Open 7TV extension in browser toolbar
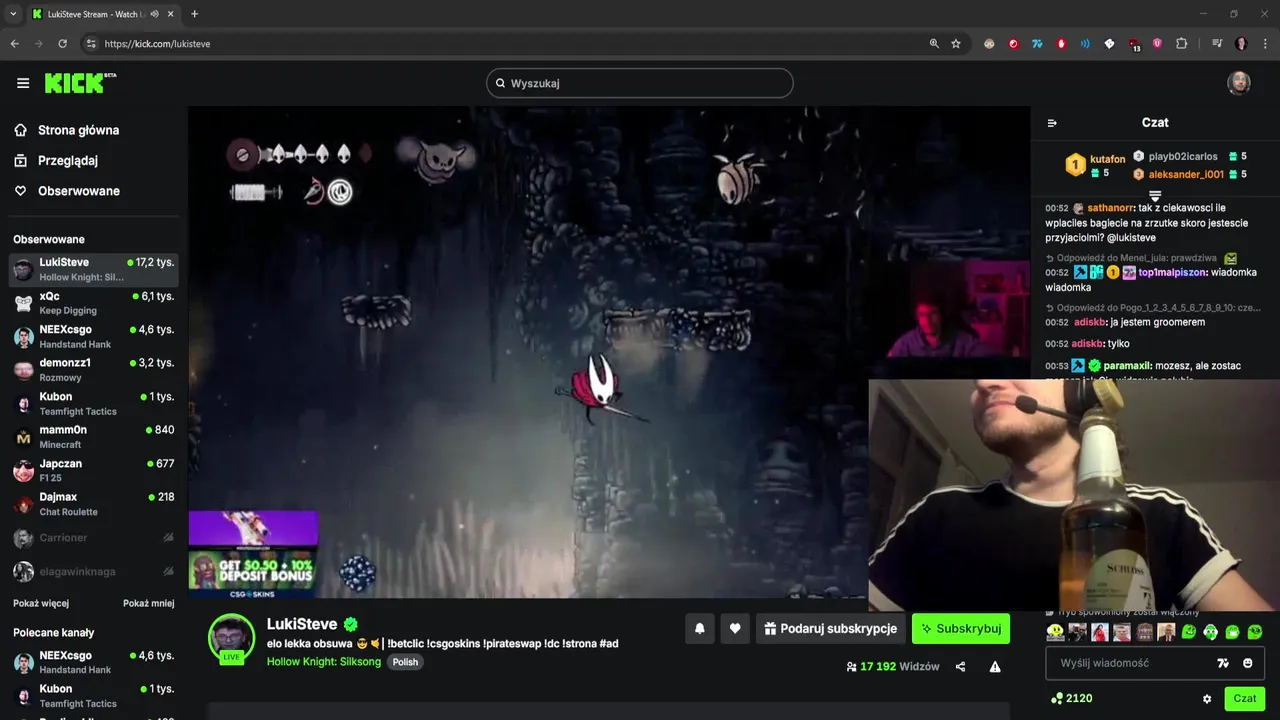The image size is (1280, 720). click(x=1037, y=44)
